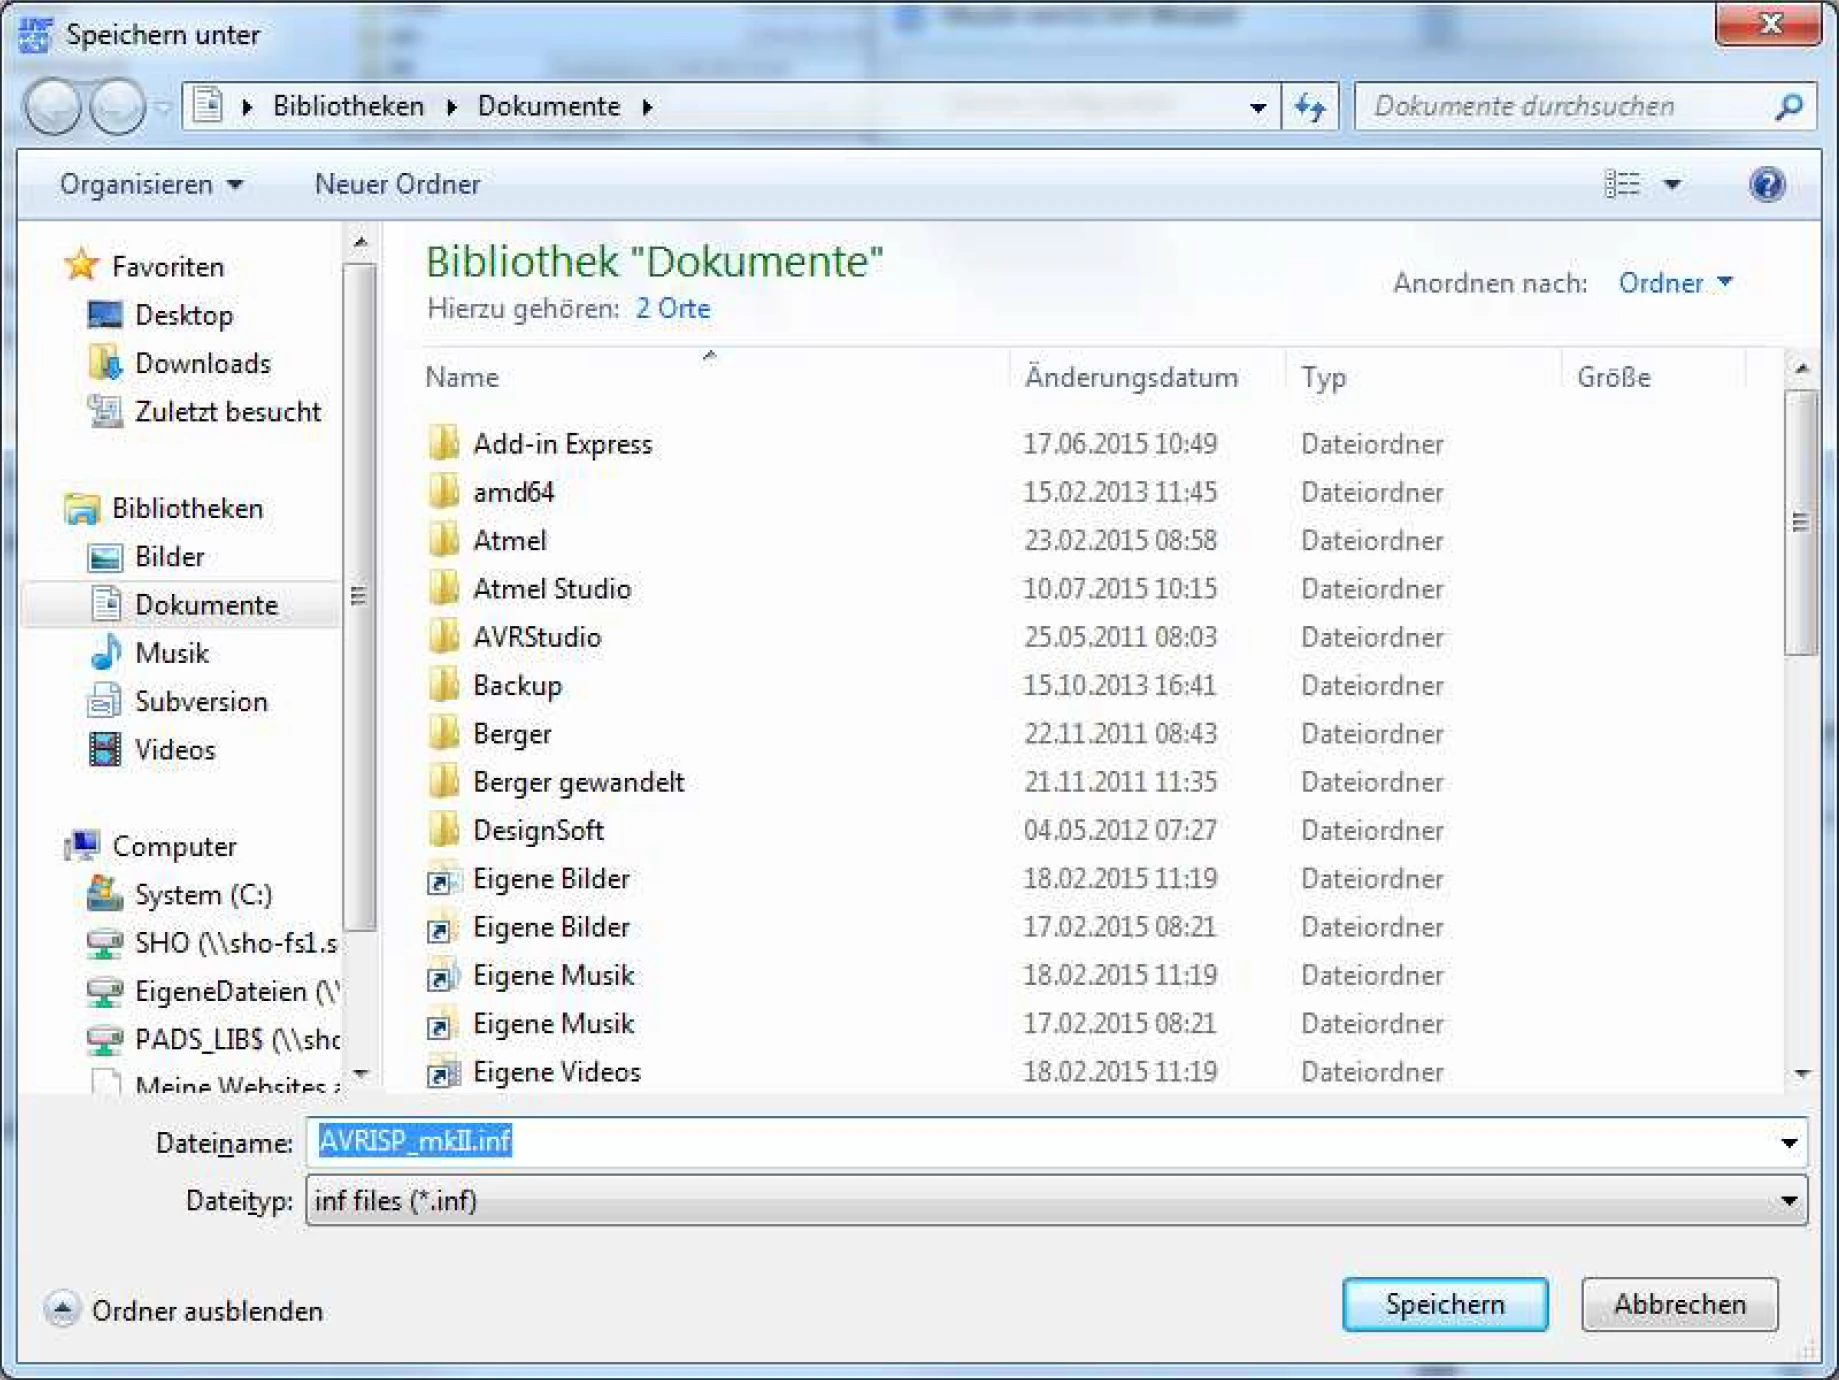1839x1380 pixels.
Task: Click the 2 Orte link
Action: (672, 309)
